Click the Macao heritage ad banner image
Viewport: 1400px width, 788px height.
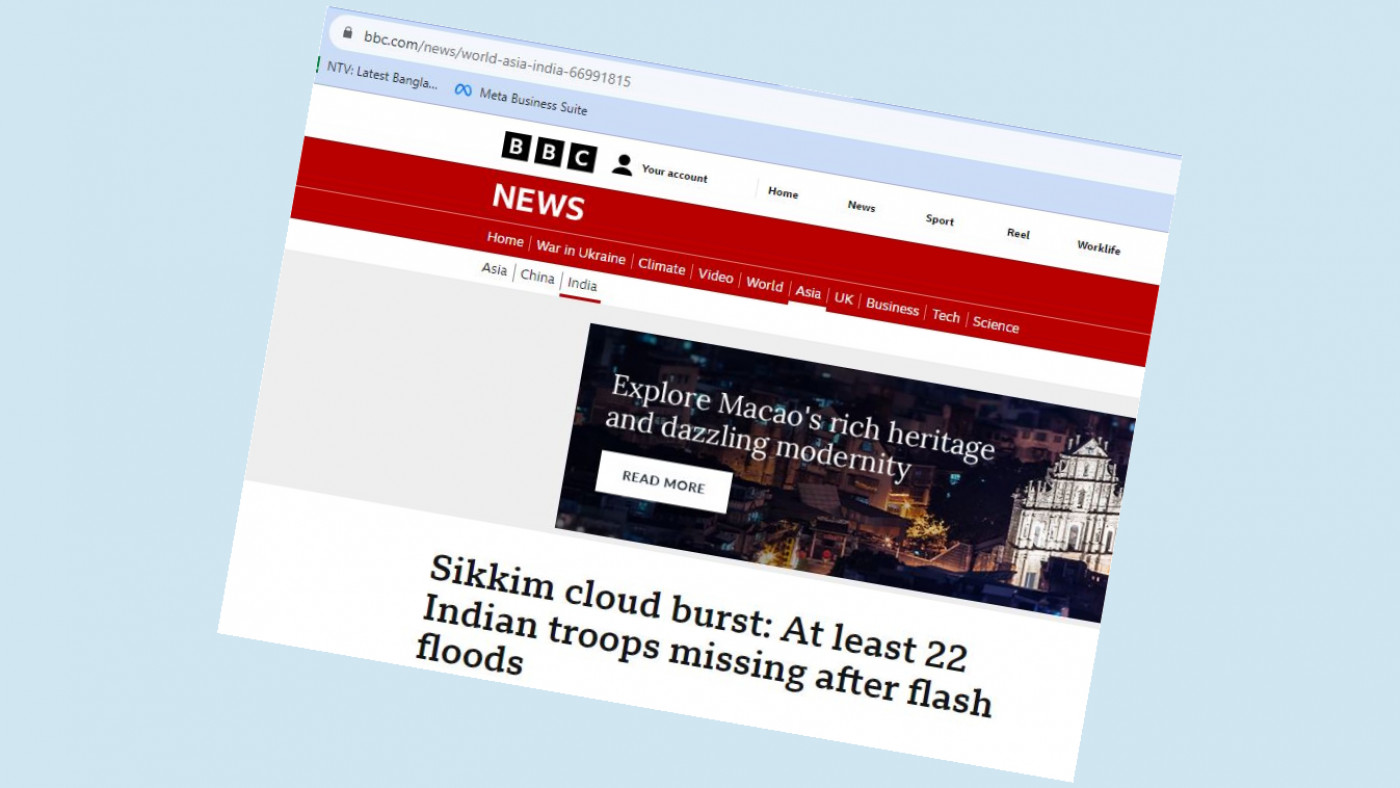(845, 473)
